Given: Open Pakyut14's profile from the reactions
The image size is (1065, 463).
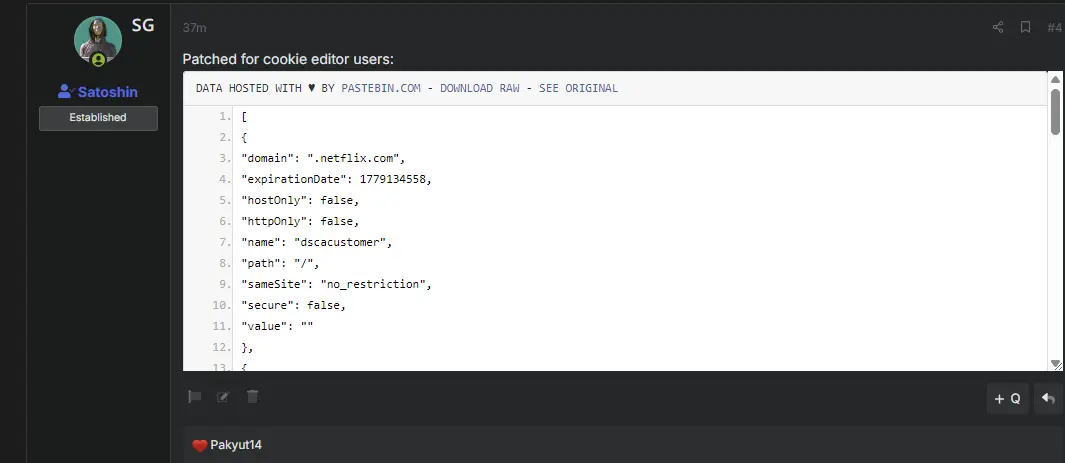Looking at the screenshot, I should (236, 445).
